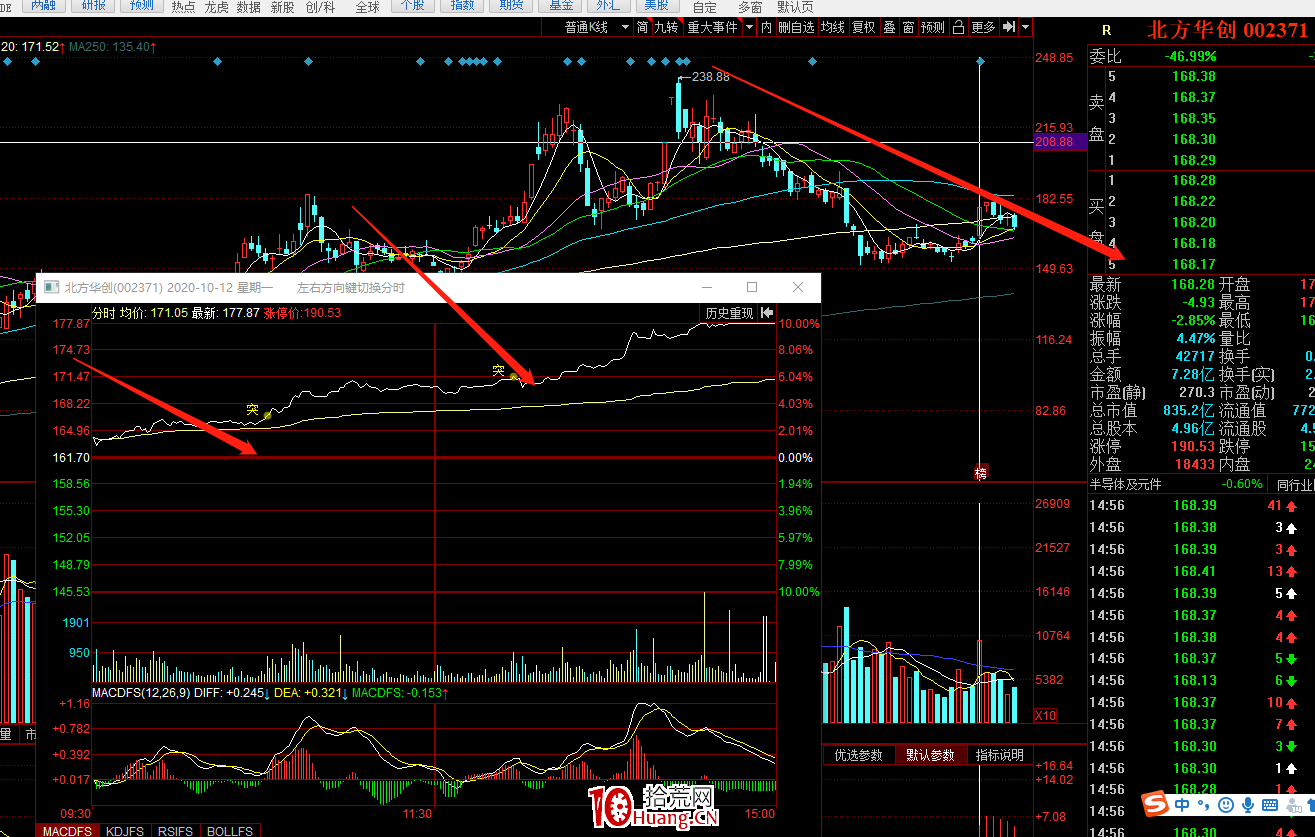Toggle 均线 moving average lines

coord(832,27)
